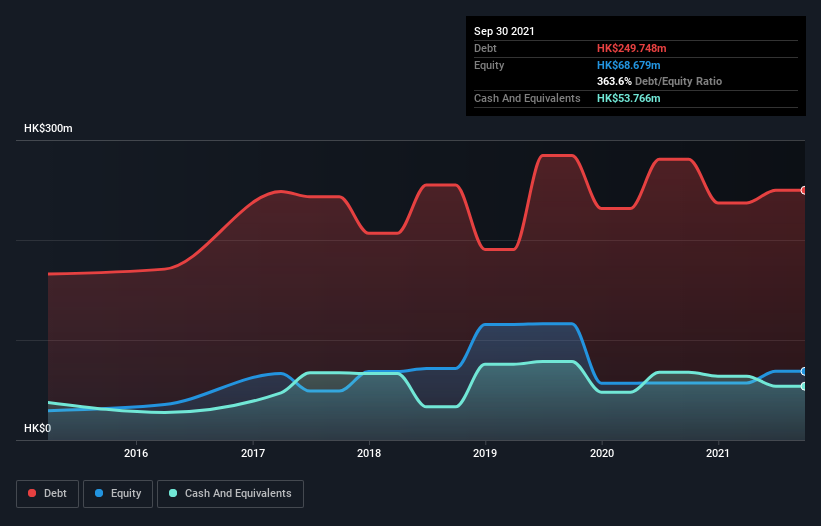This screenshot has width=821, height=526.
Task: Click the HK$300m y-axis label
Action: coord(48,128)
